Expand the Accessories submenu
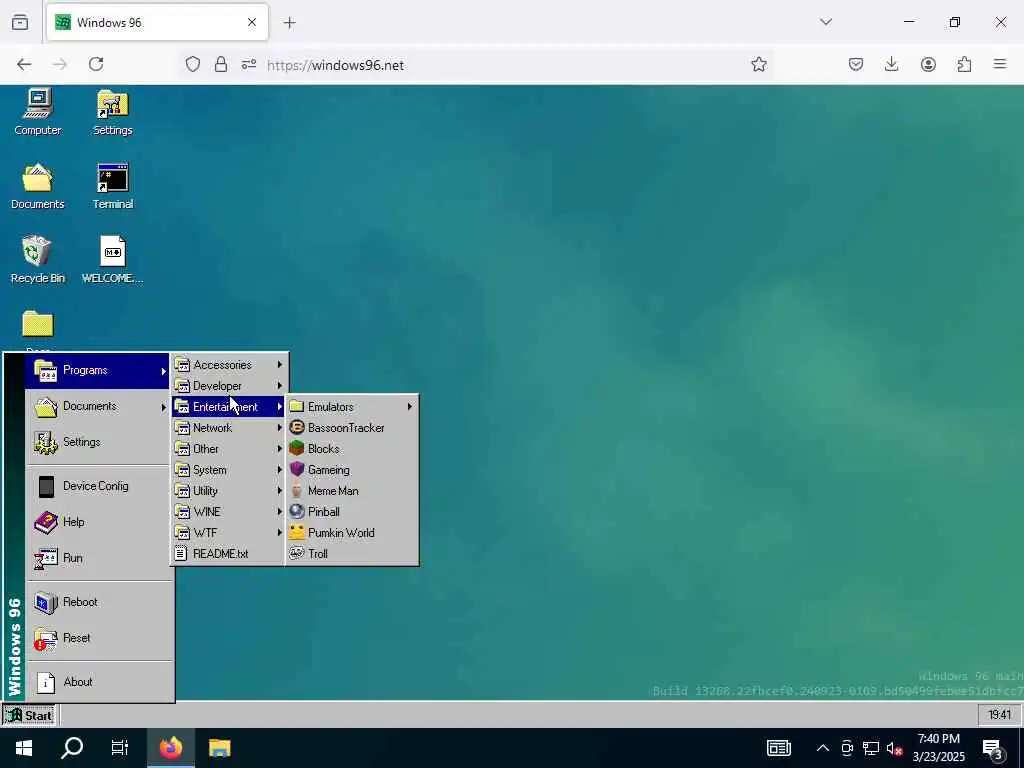This screenshot has width=1024, height=768. [x=229, y=365]
